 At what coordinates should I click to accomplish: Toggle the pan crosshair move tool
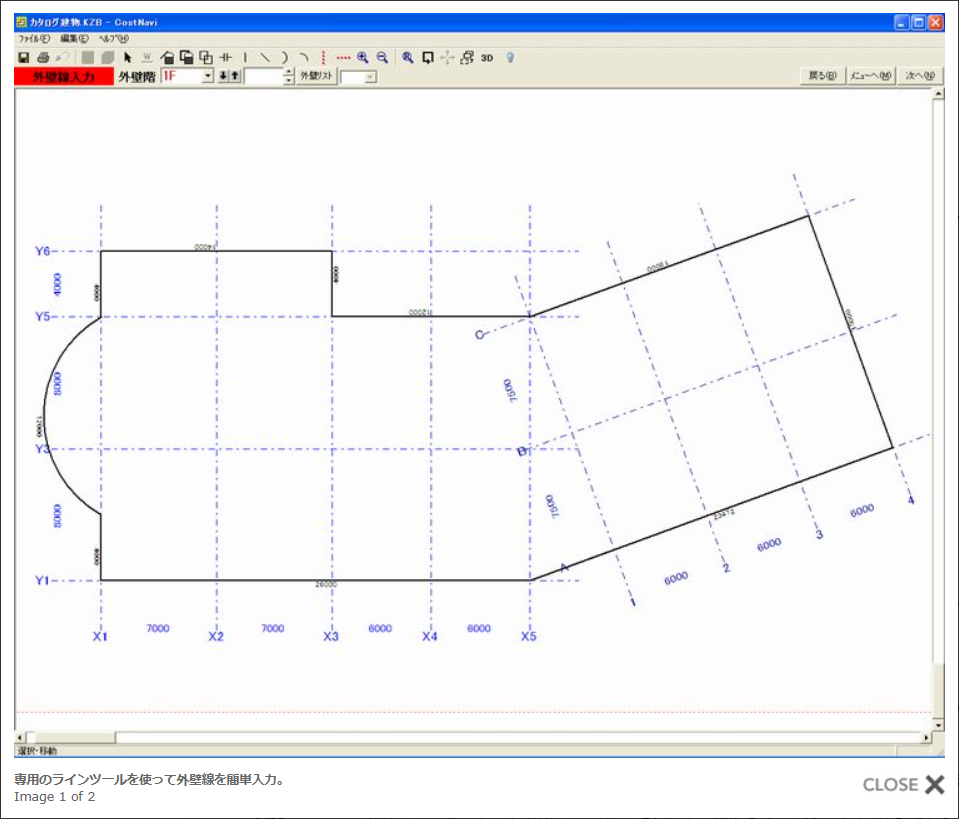pyautogui.click(x=446, y=58)
